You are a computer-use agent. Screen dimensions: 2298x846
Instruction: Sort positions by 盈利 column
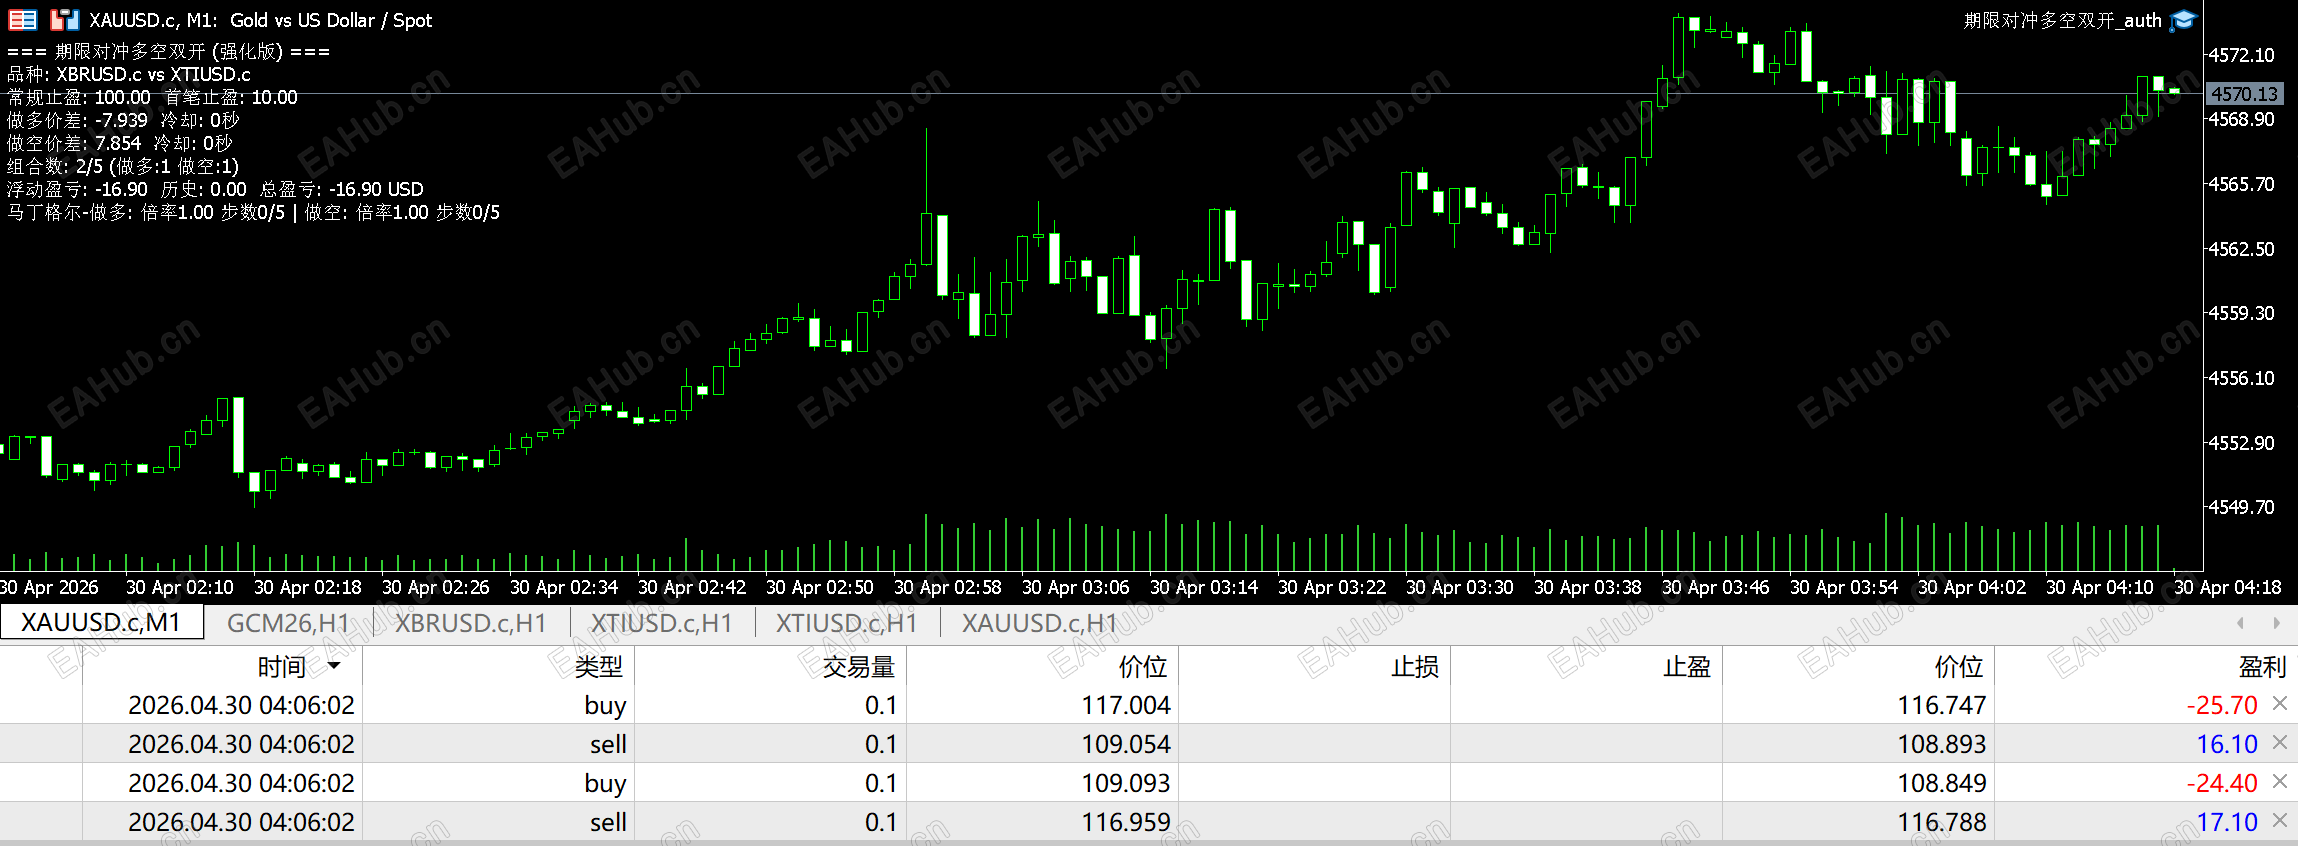(x=2262, y=666)
